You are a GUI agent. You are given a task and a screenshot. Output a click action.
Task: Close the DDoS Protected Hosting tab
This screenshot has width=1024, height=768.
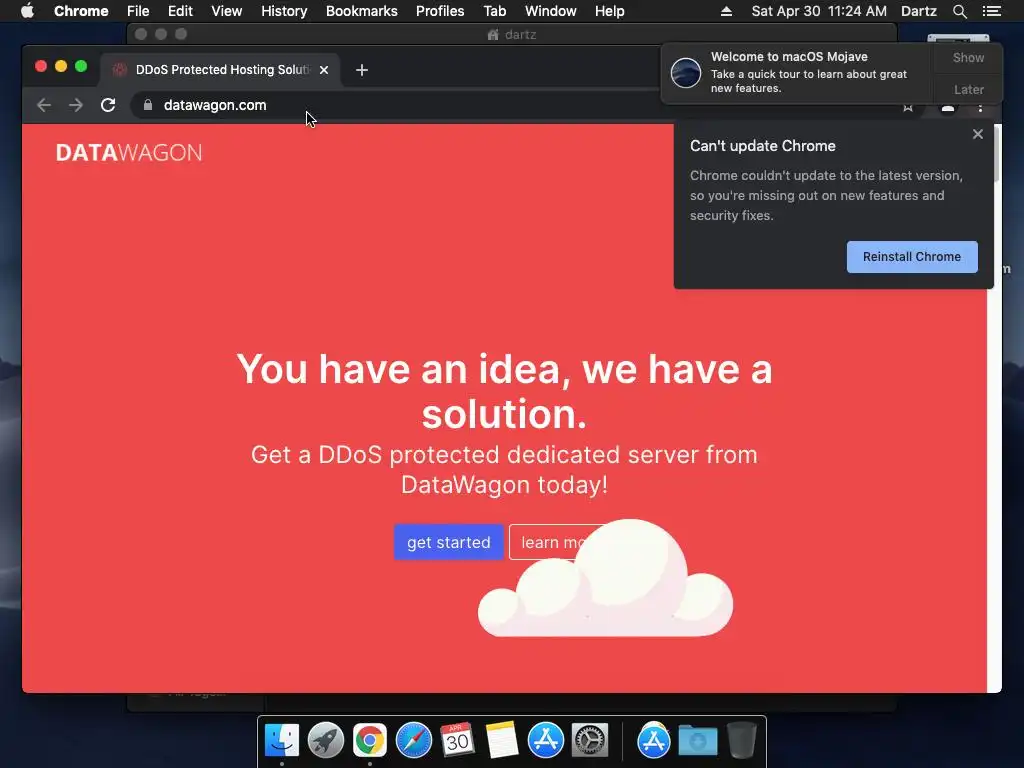tap(324, 70)
